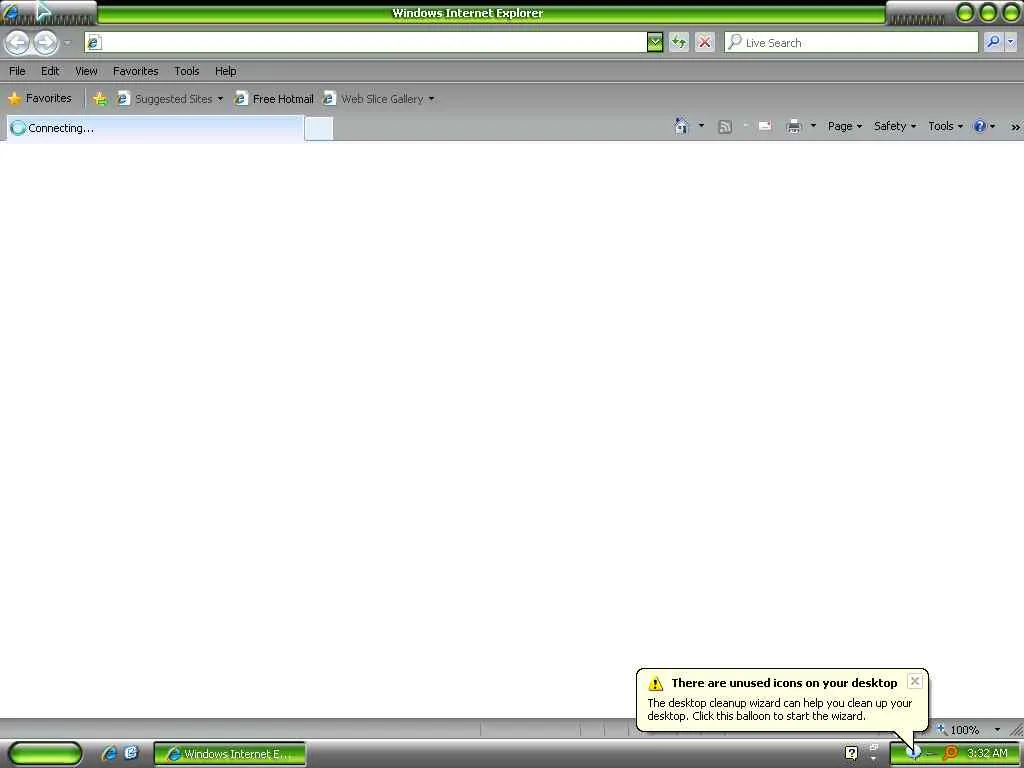Click the Back navigation button

point(18,43)
